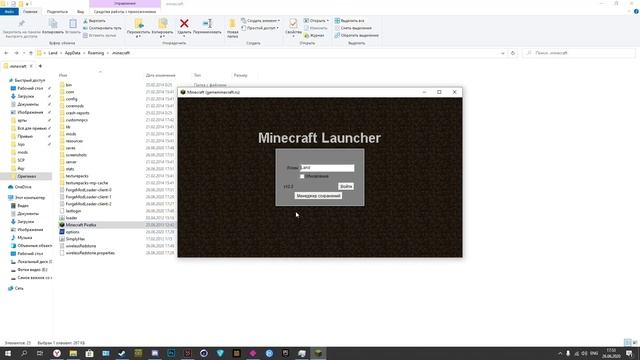Click the Move to folder icon
Viewport: 640px width, 360px height.
click(x=138, y=24)
